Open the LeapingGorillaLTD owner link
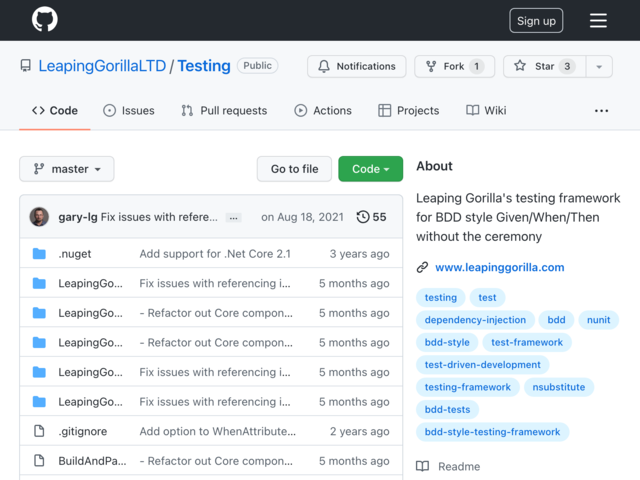The width and height of the screenshot is (640, 480). click(x=102, y=66)
